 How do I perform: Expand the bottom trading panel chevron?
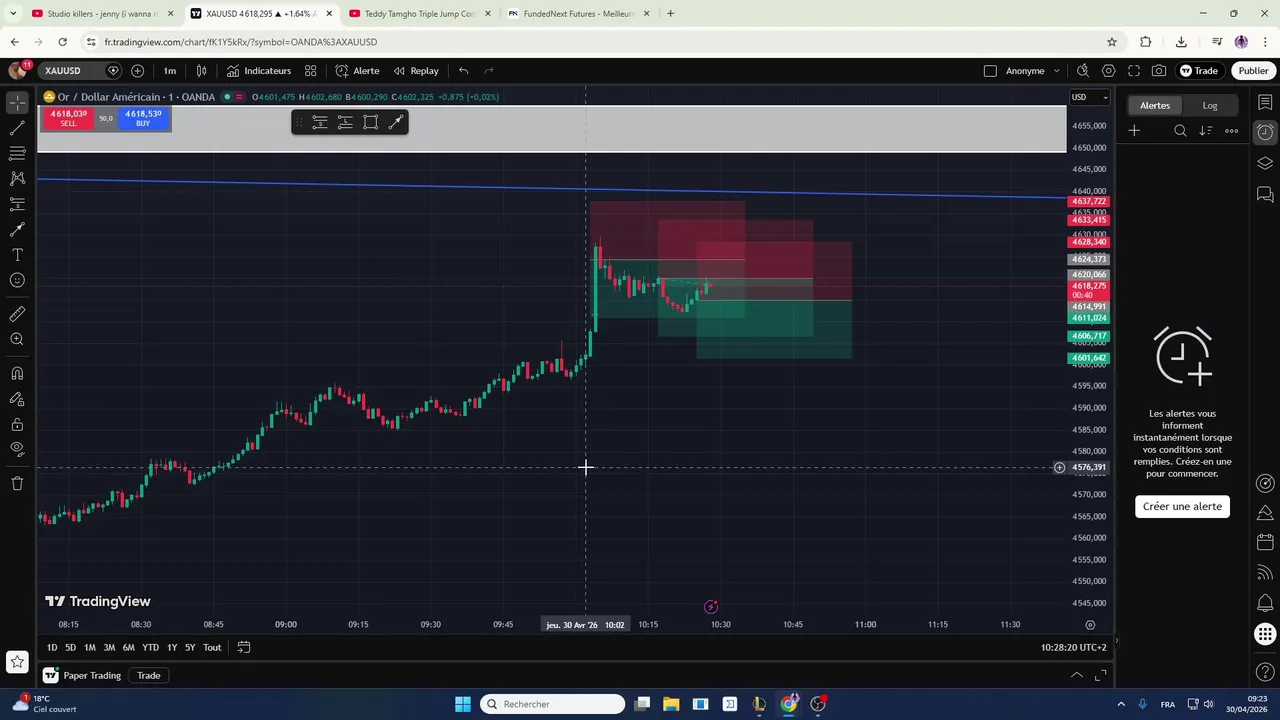click(1077, 675)
